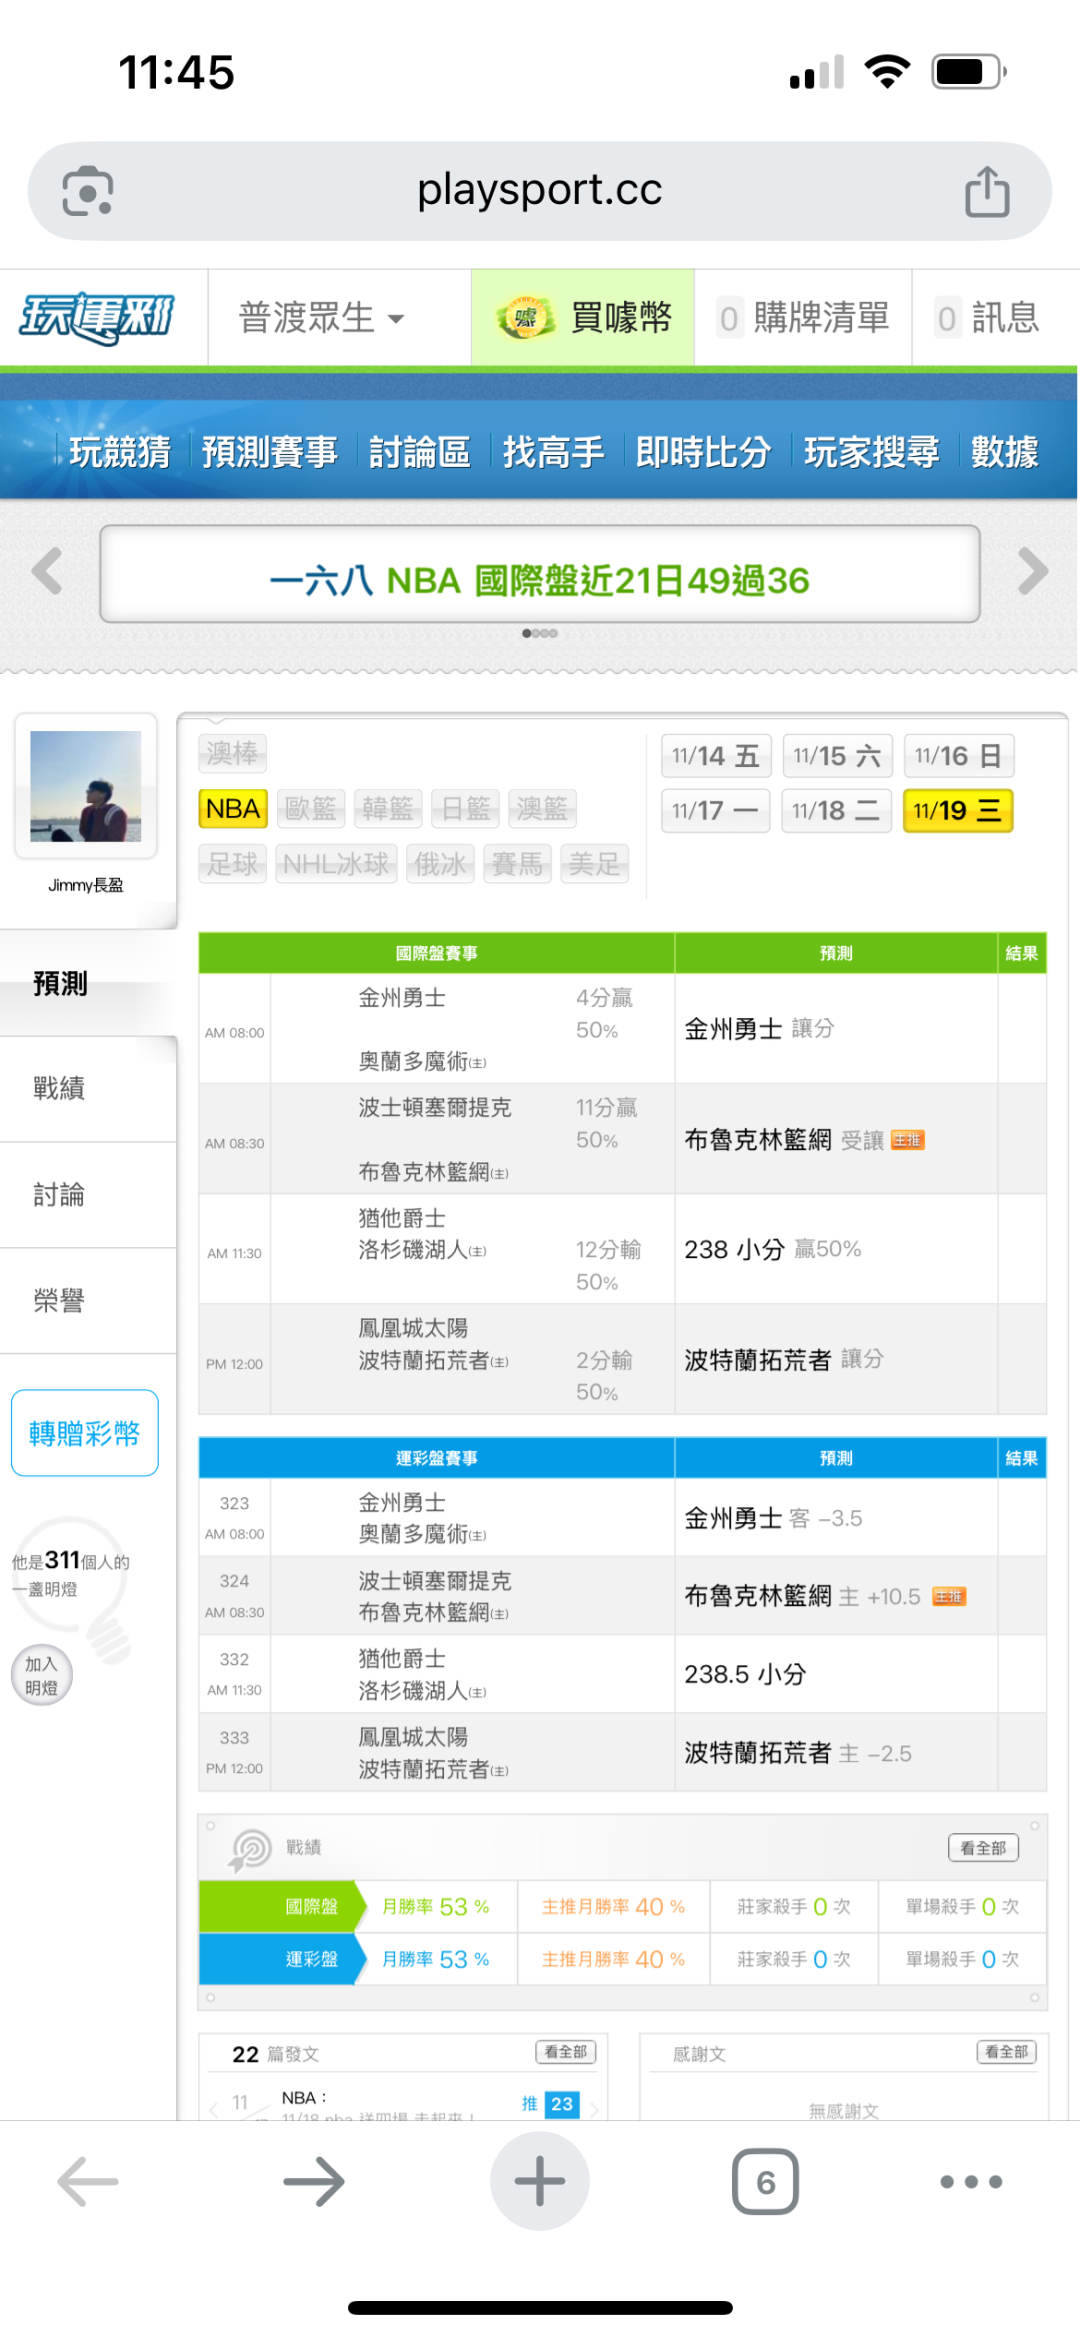Open a new tab with plus button

(539, 2180)
